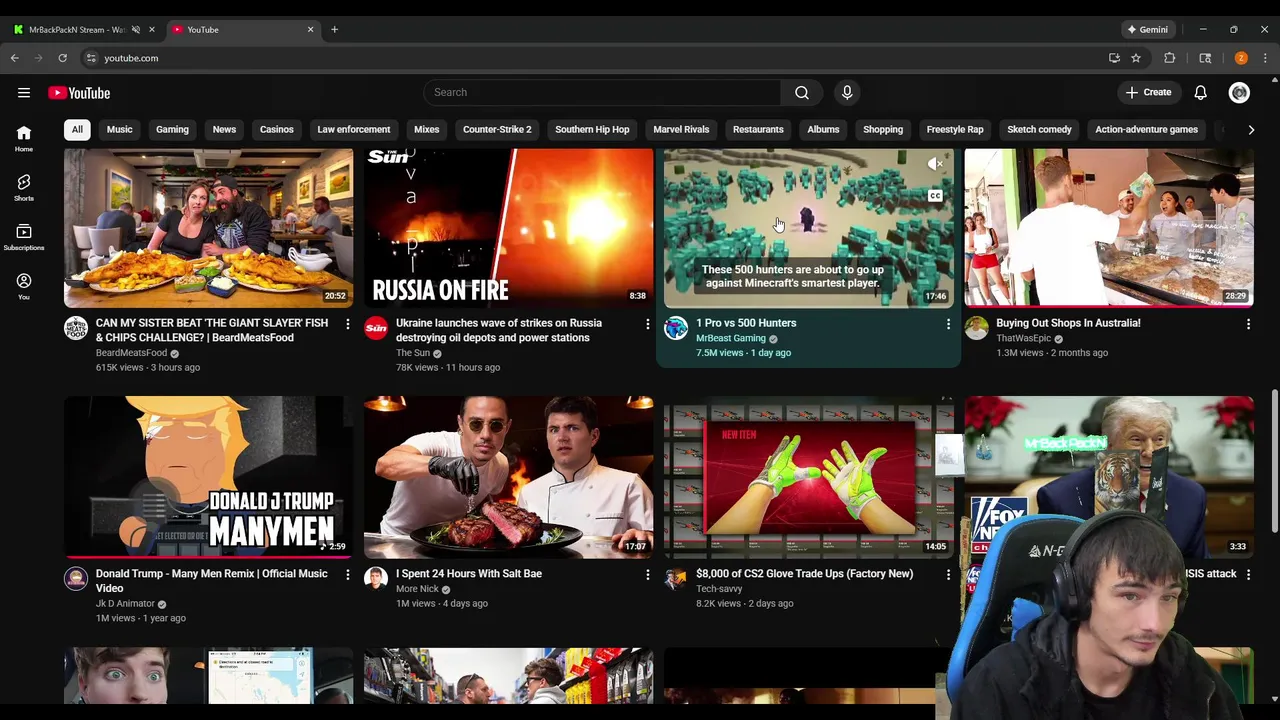Open options for the Many Men Remix video
Screen dimensions: 1280x720
click(x=348, y=575)
